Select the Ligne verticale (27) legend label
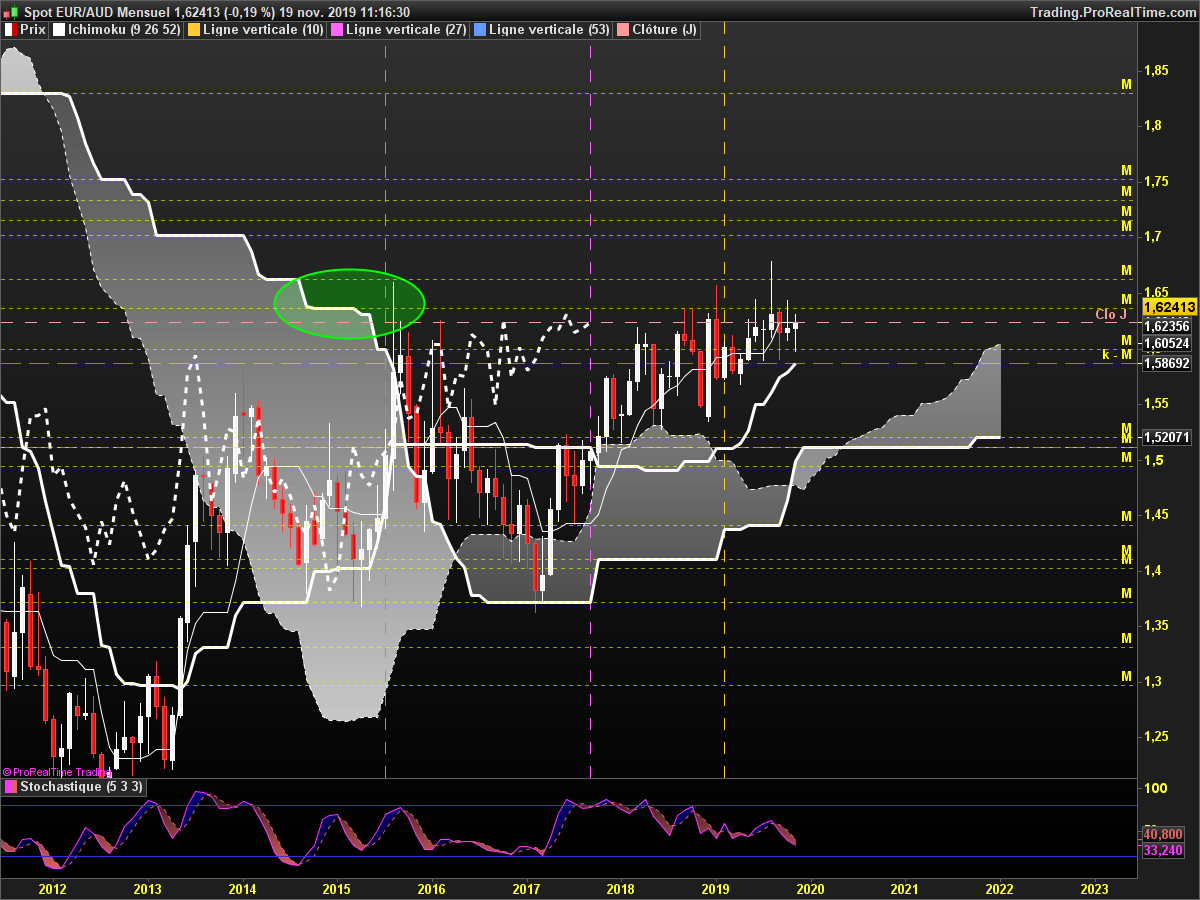Viewport: 1200px width, 900px height. (x=406, y=30)
